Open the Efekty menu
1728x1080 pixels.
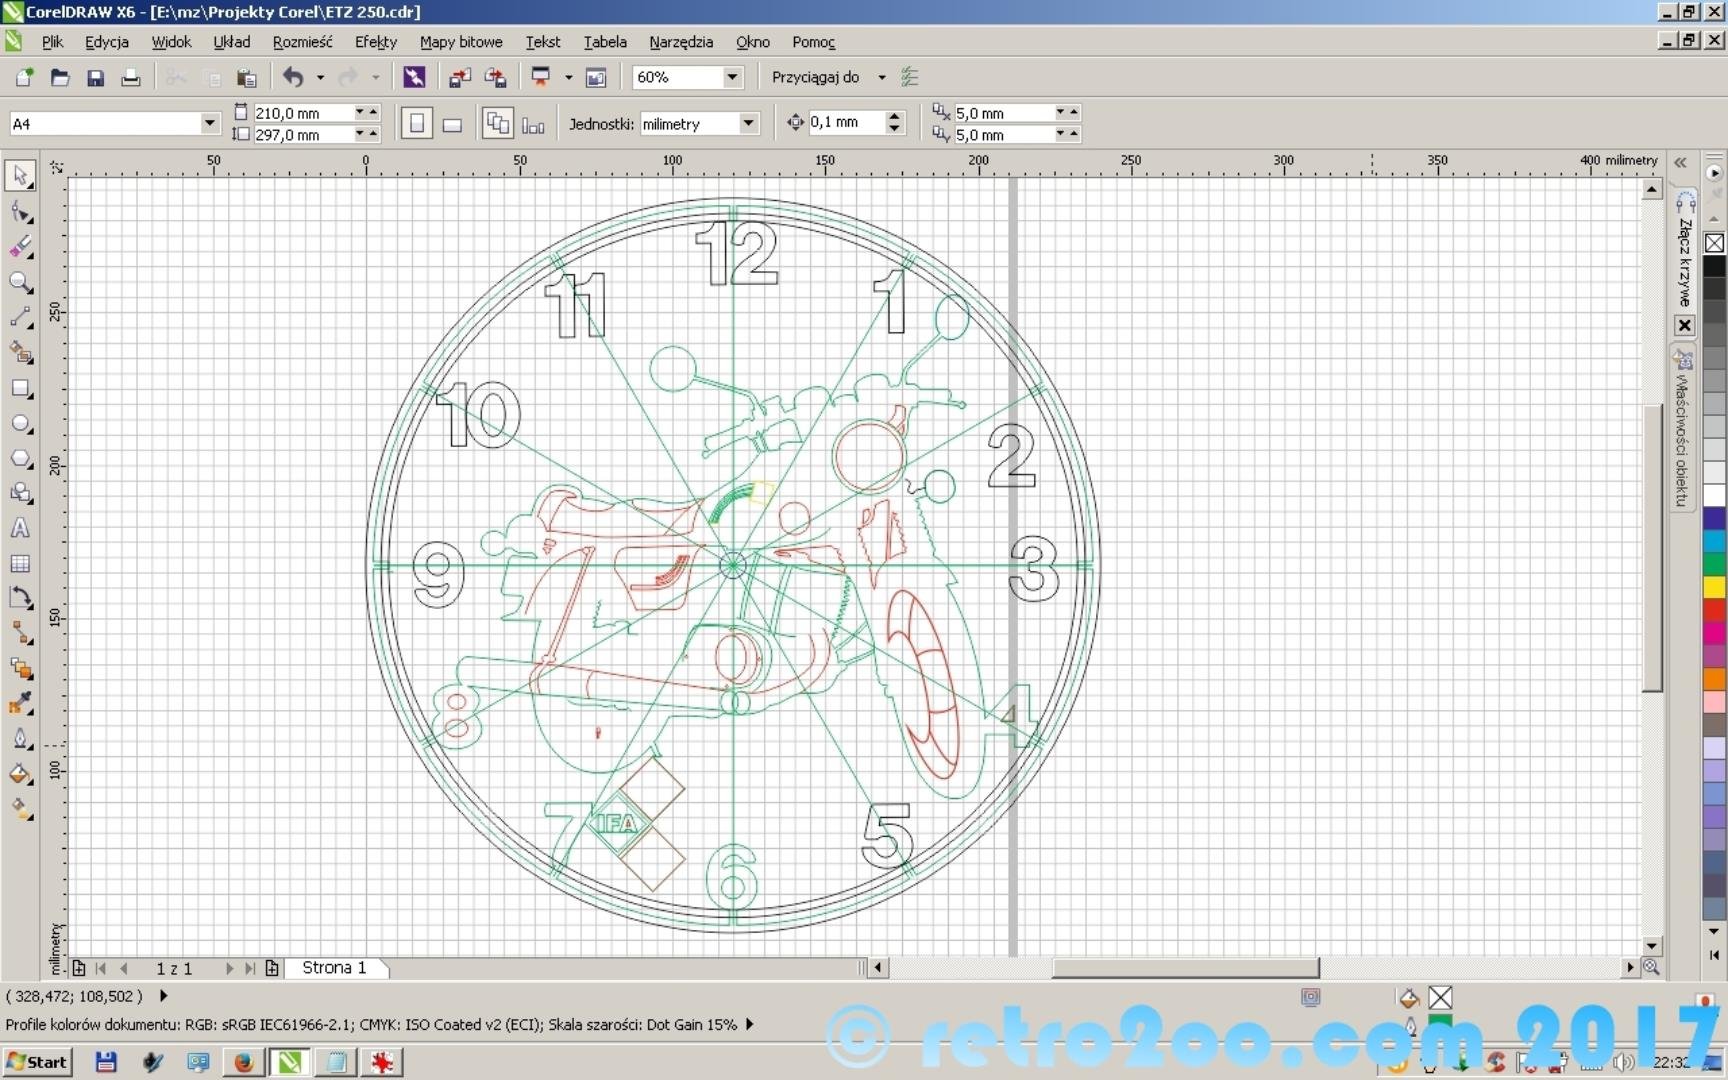pos(375,42)
